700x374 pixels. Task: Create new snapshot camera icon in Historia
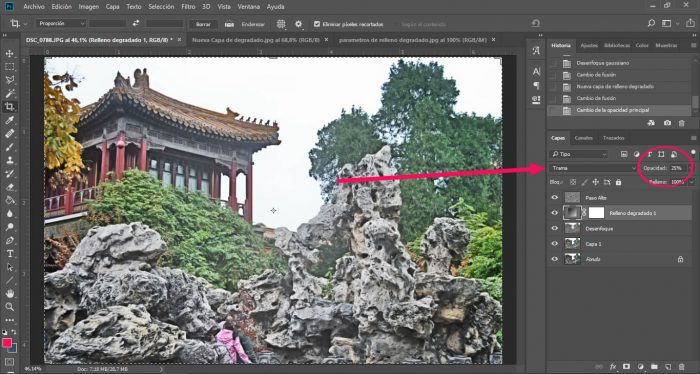tap(667, 123)
